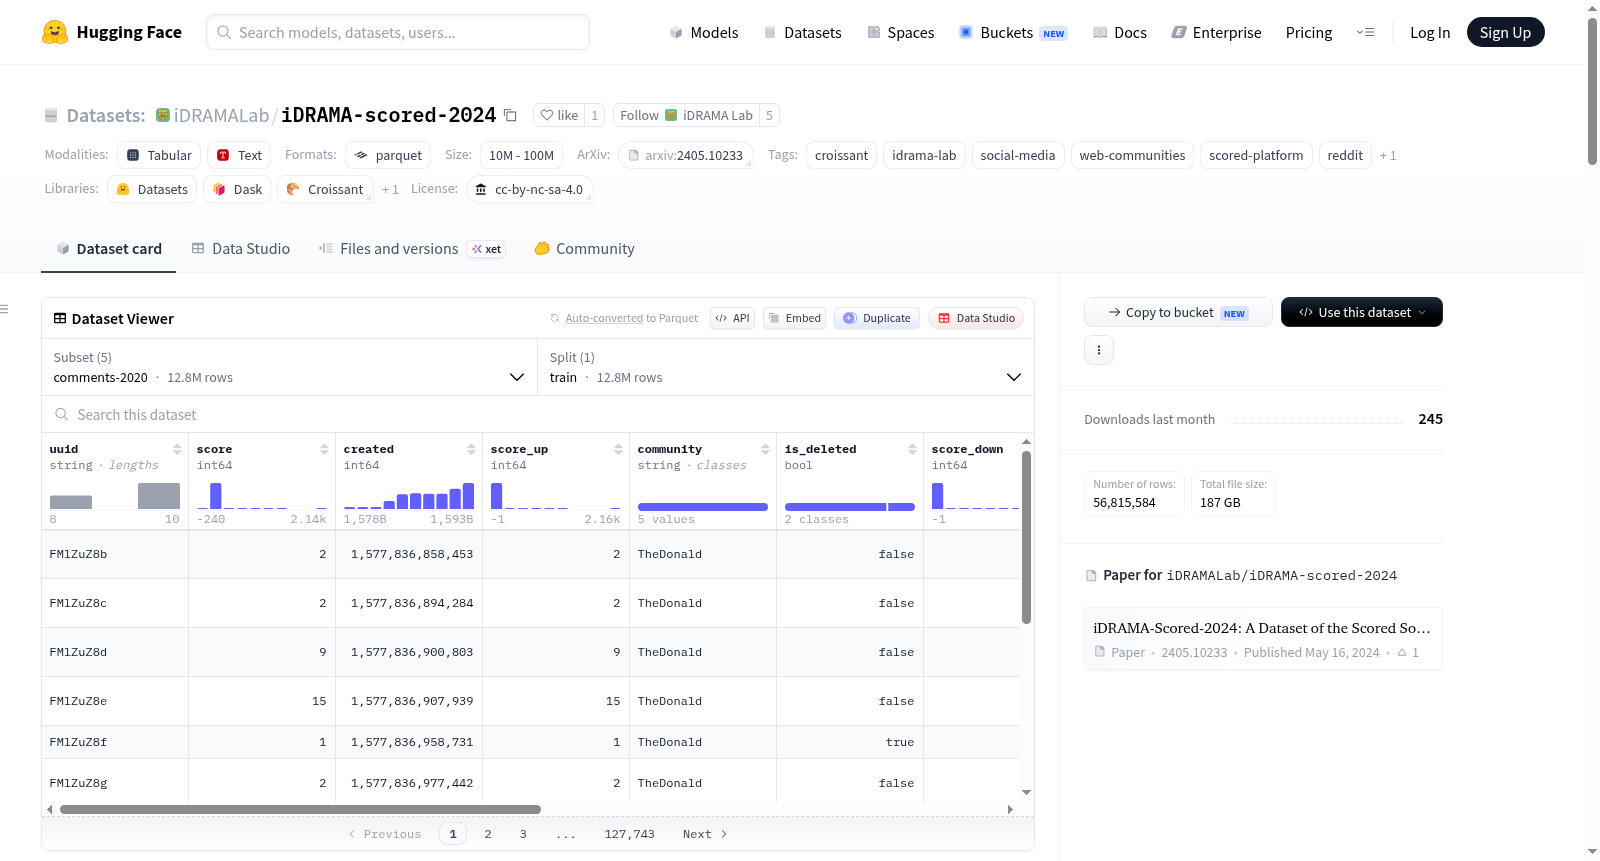Click the 10M - 100M size tag

tap(521, 156)
